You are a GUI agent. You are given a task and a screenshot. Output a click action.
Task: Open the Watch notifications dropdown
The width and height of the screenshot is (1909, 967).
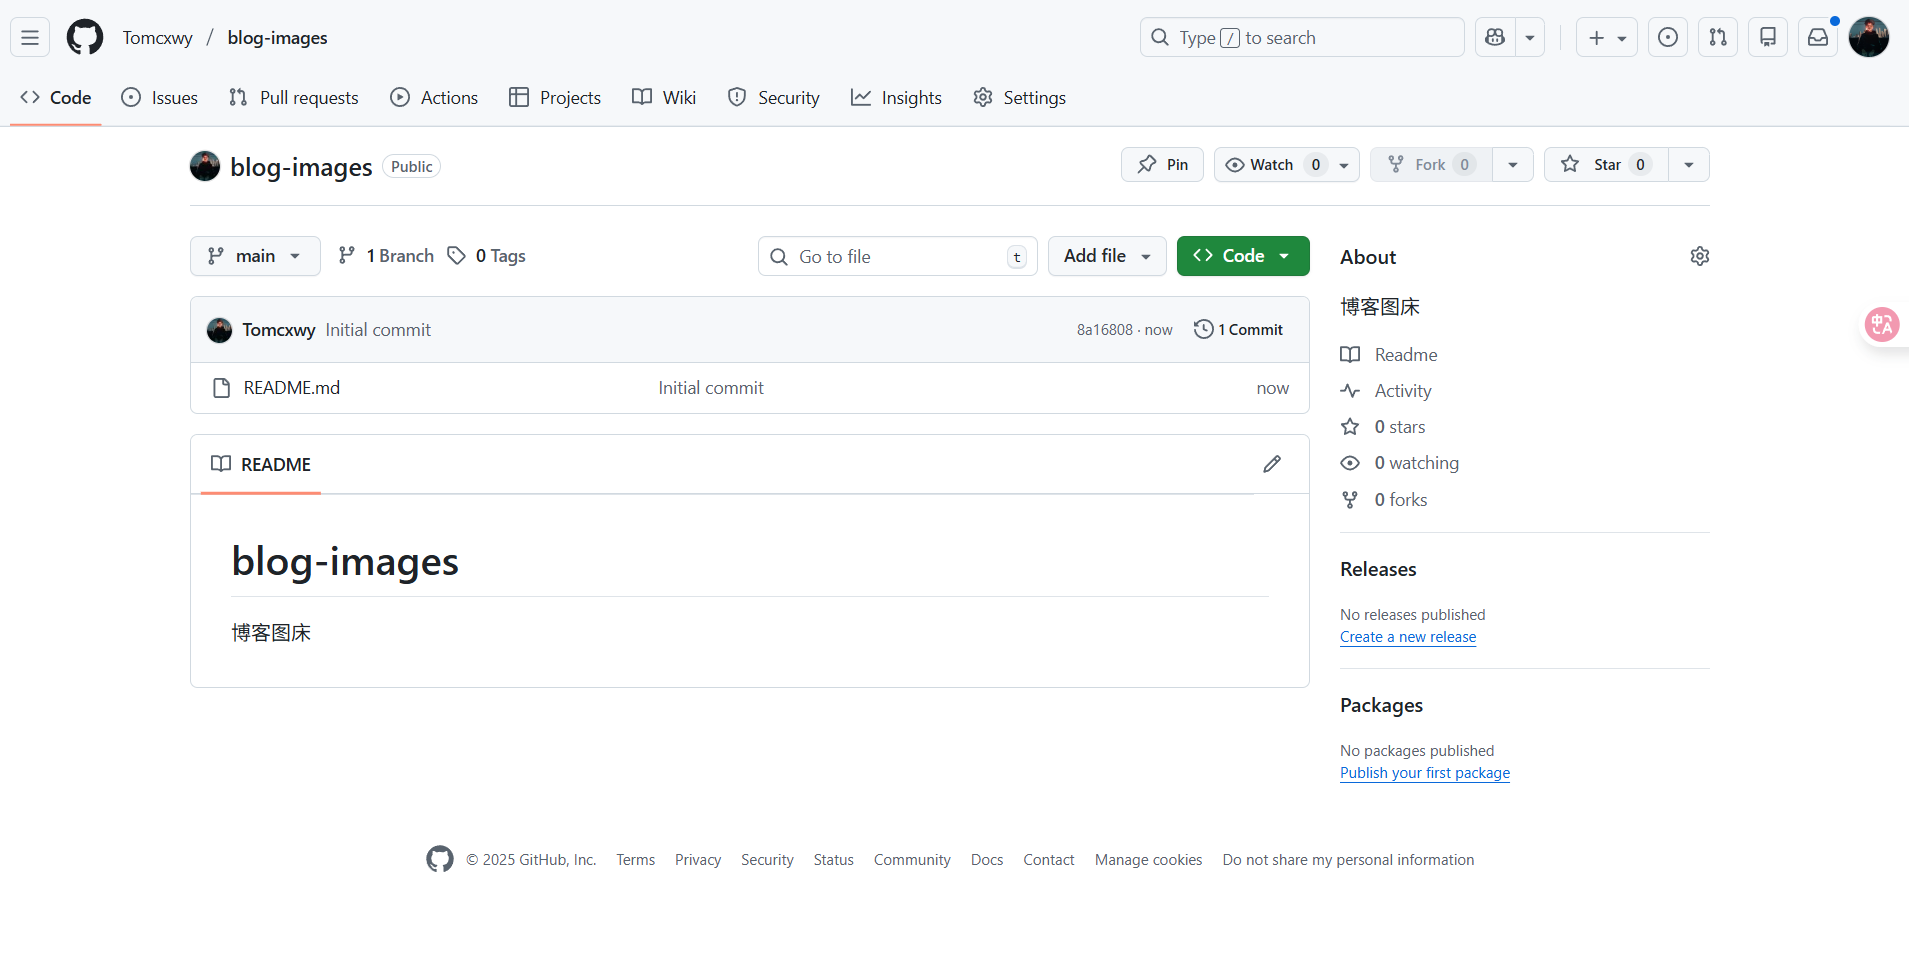1287,165
